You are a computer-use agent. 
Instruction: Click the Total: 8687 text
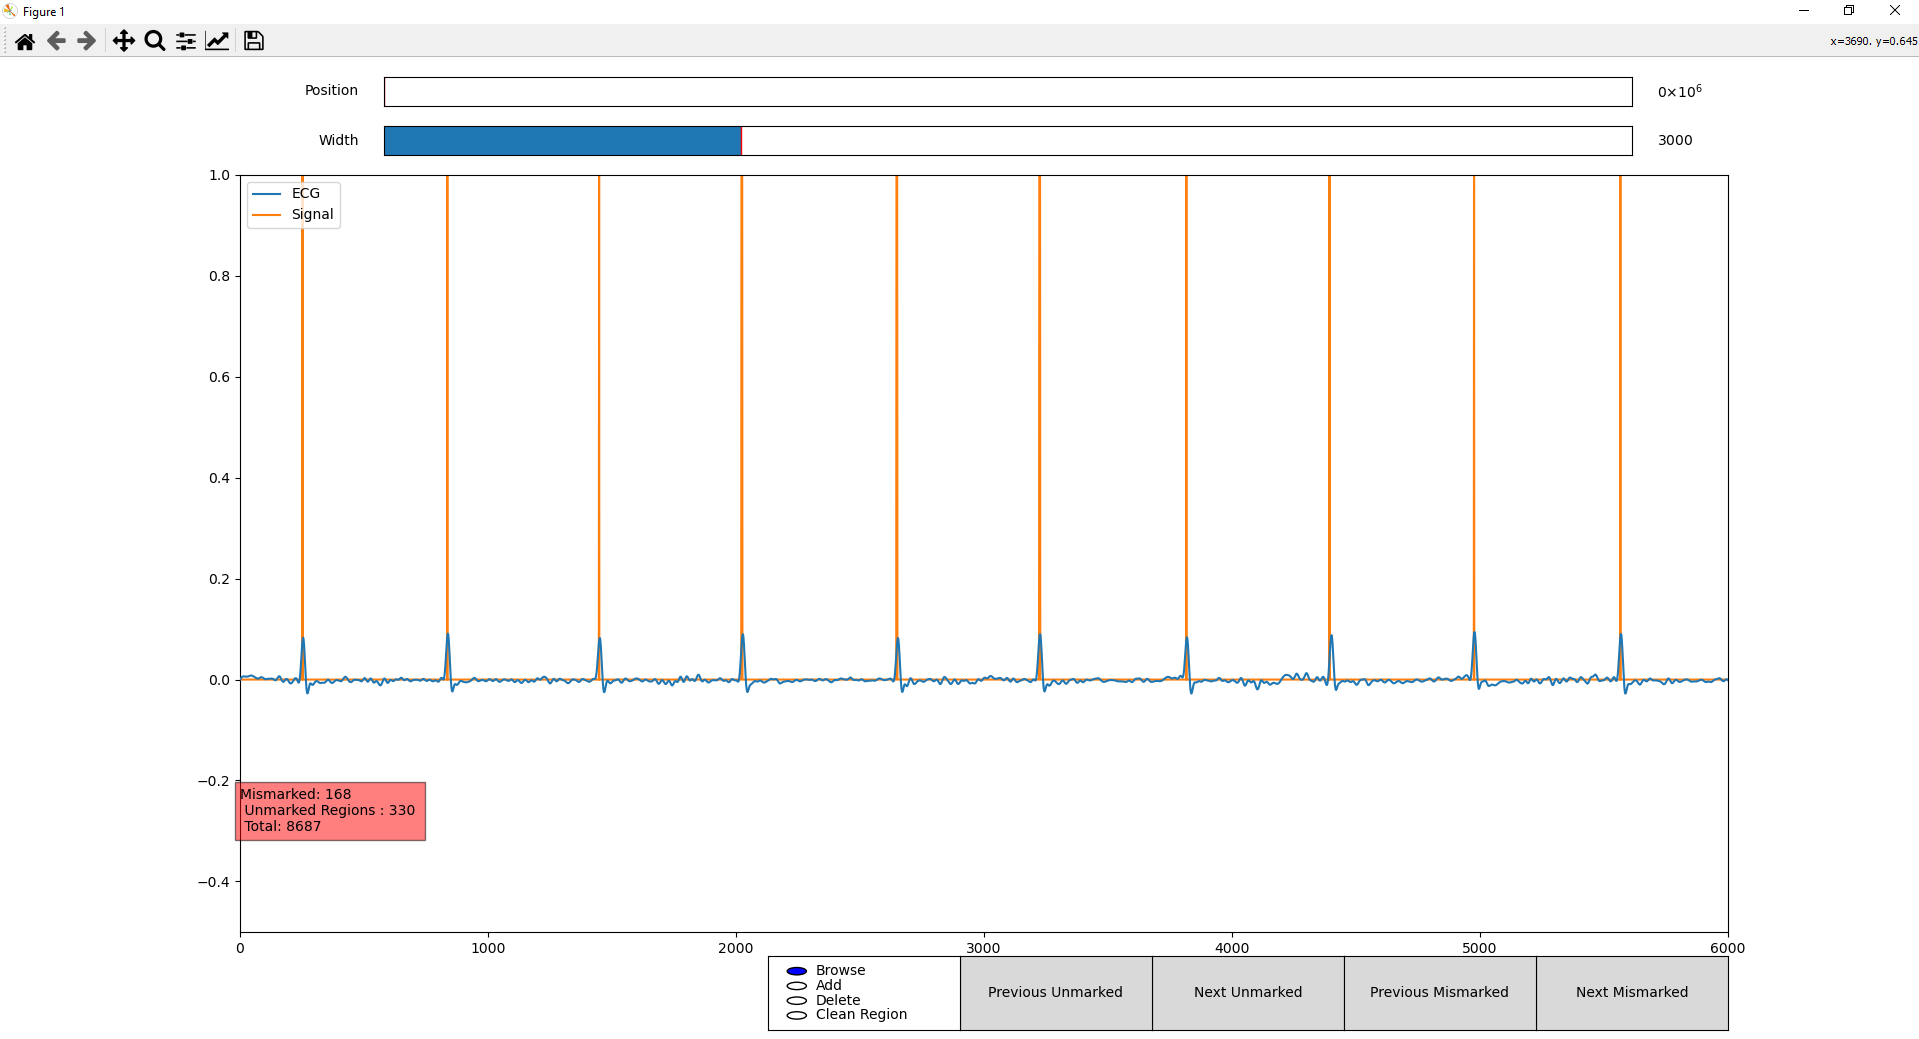pyautogui.click(x=283, y=826)
